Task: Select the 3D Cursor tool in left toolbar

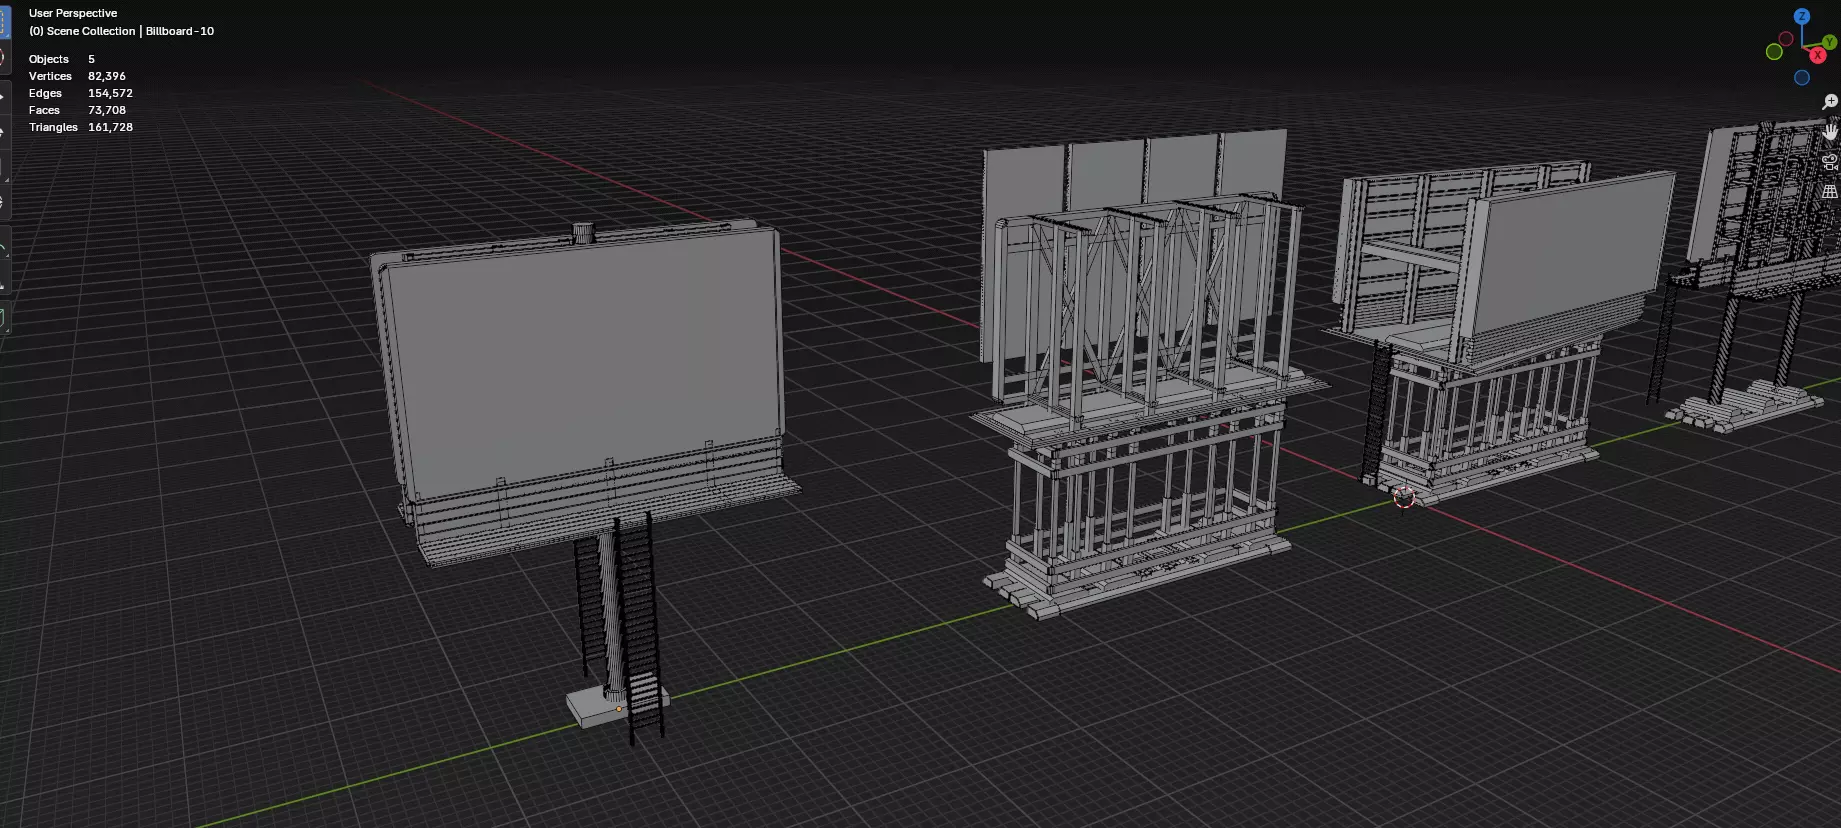Action: pos(4,57)
